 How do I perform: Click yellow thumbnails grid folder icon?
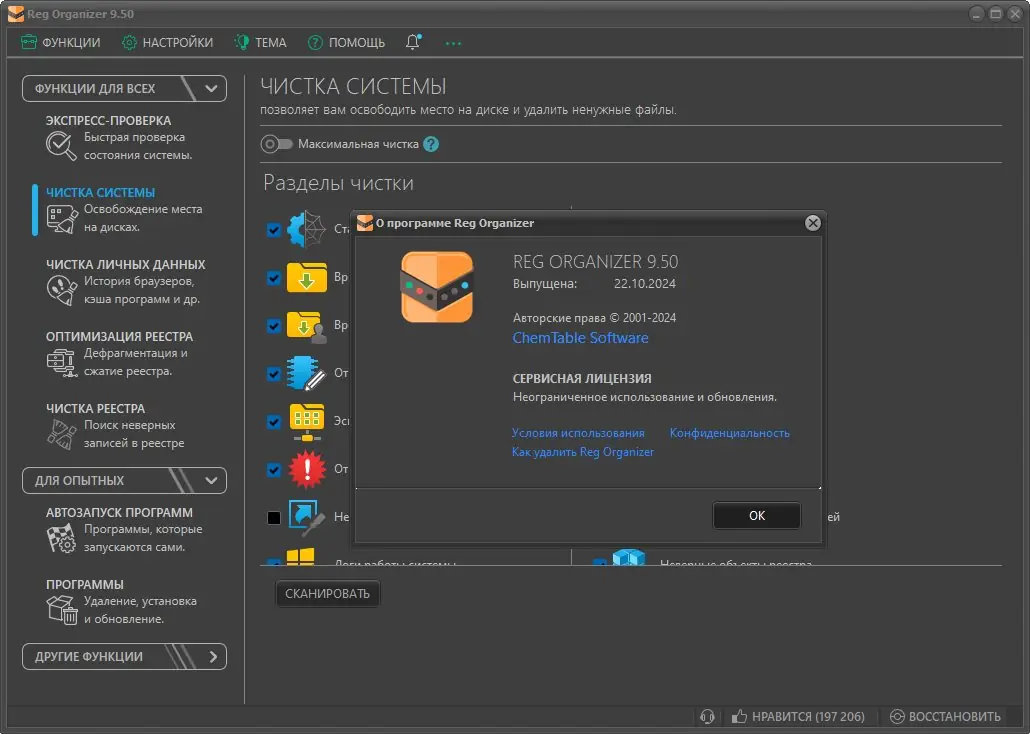[307, 421]
